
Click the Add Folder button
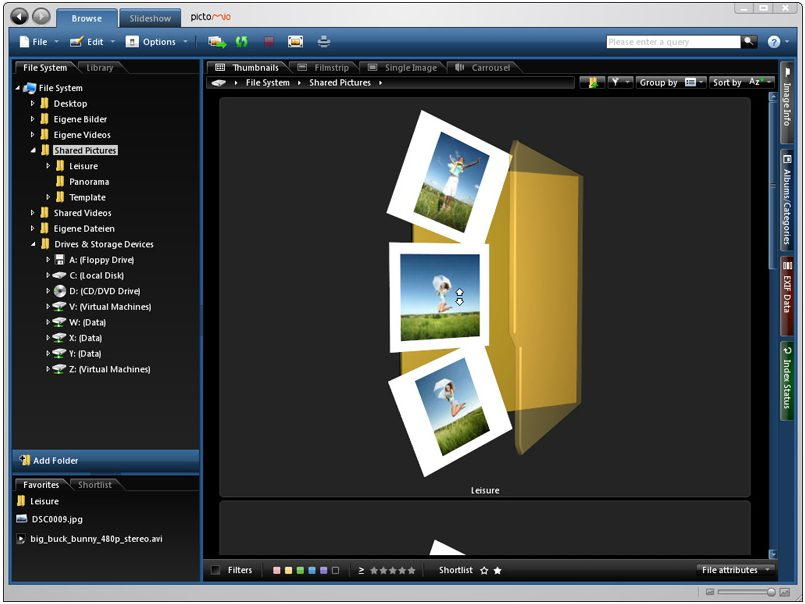click(55, 461)
